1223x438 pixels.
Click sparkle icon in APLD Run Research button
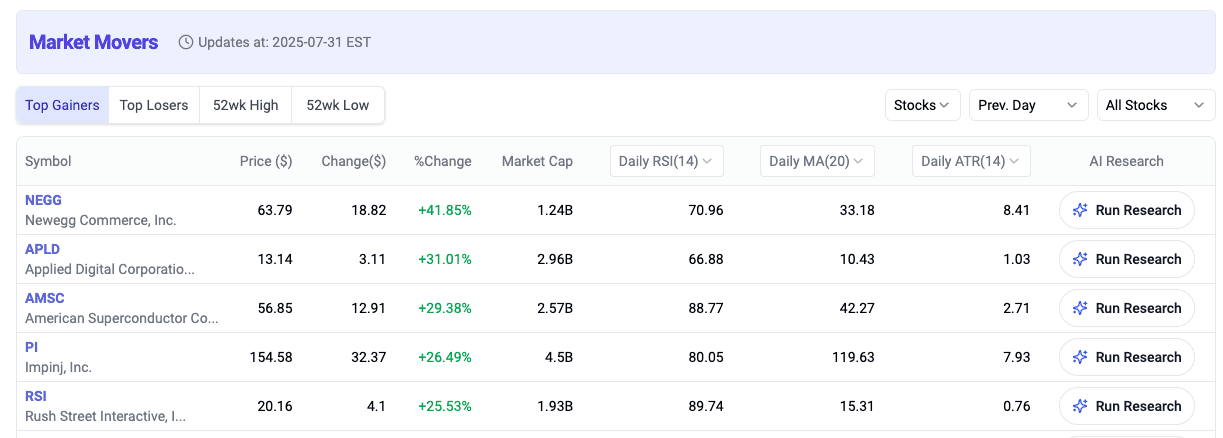tap(1080, 259)
